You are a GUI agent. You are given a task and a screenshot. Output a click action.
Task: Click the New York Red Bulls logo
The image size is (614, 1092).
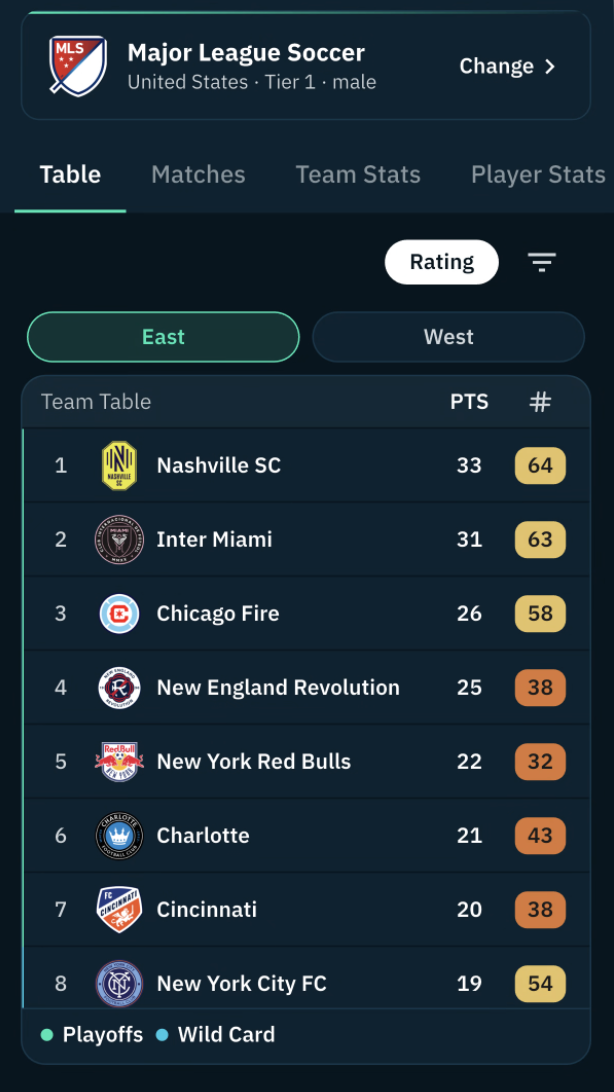coord(119,761)
